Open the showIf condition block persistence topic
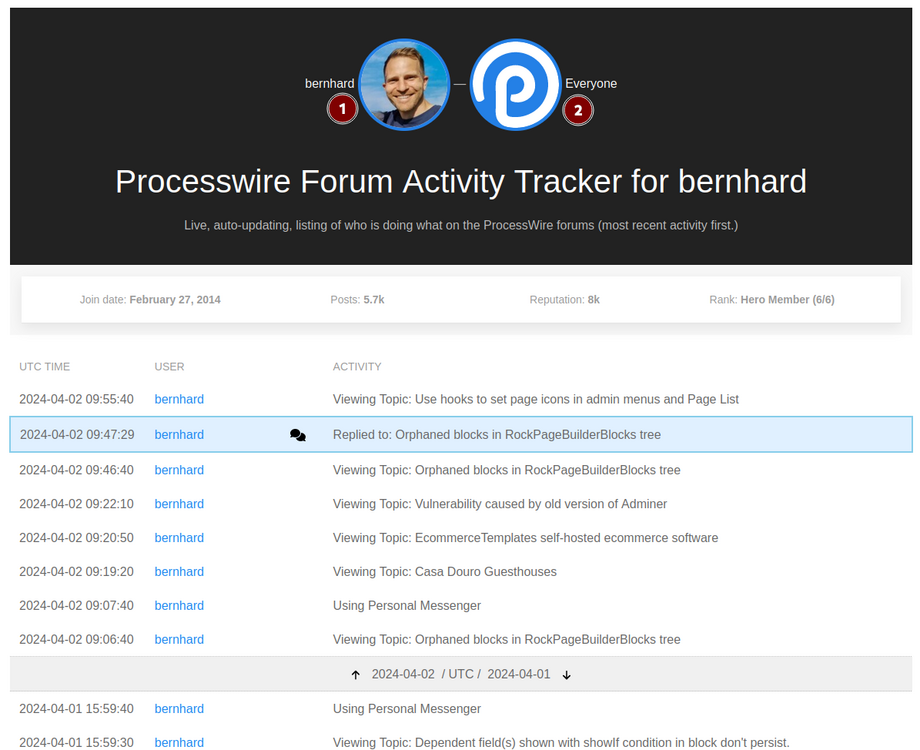Viewport: 920px width, 750px height. 561,742
